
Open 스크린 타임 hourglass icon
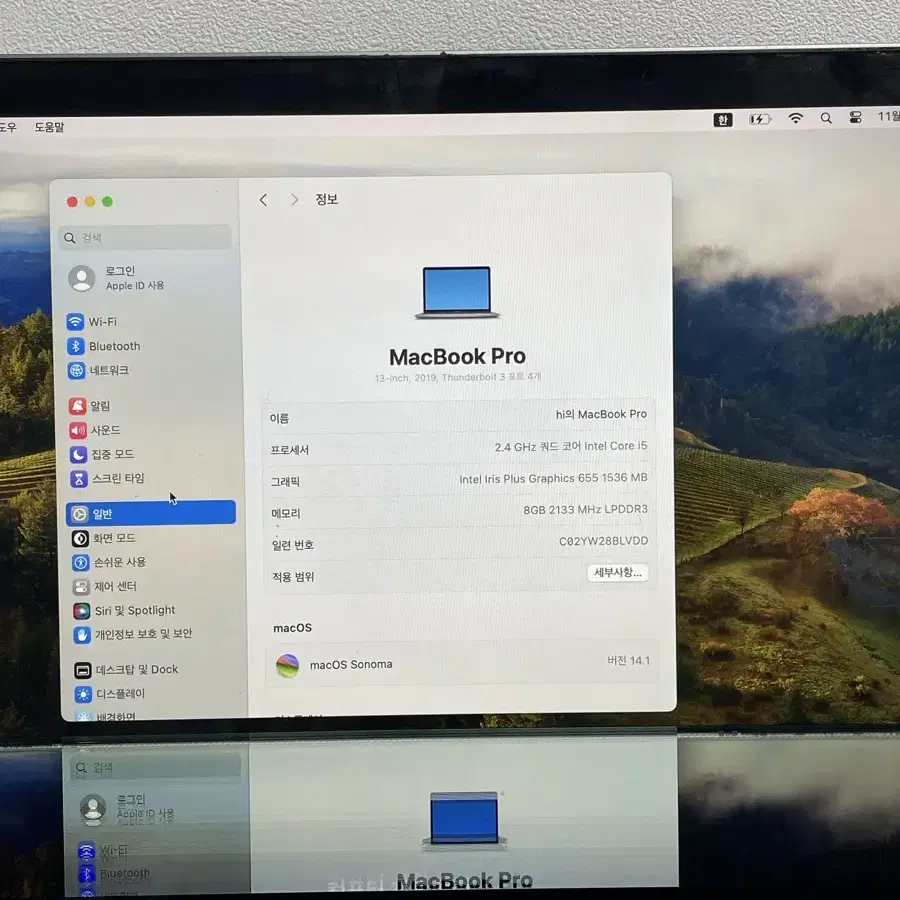point(79,479)
